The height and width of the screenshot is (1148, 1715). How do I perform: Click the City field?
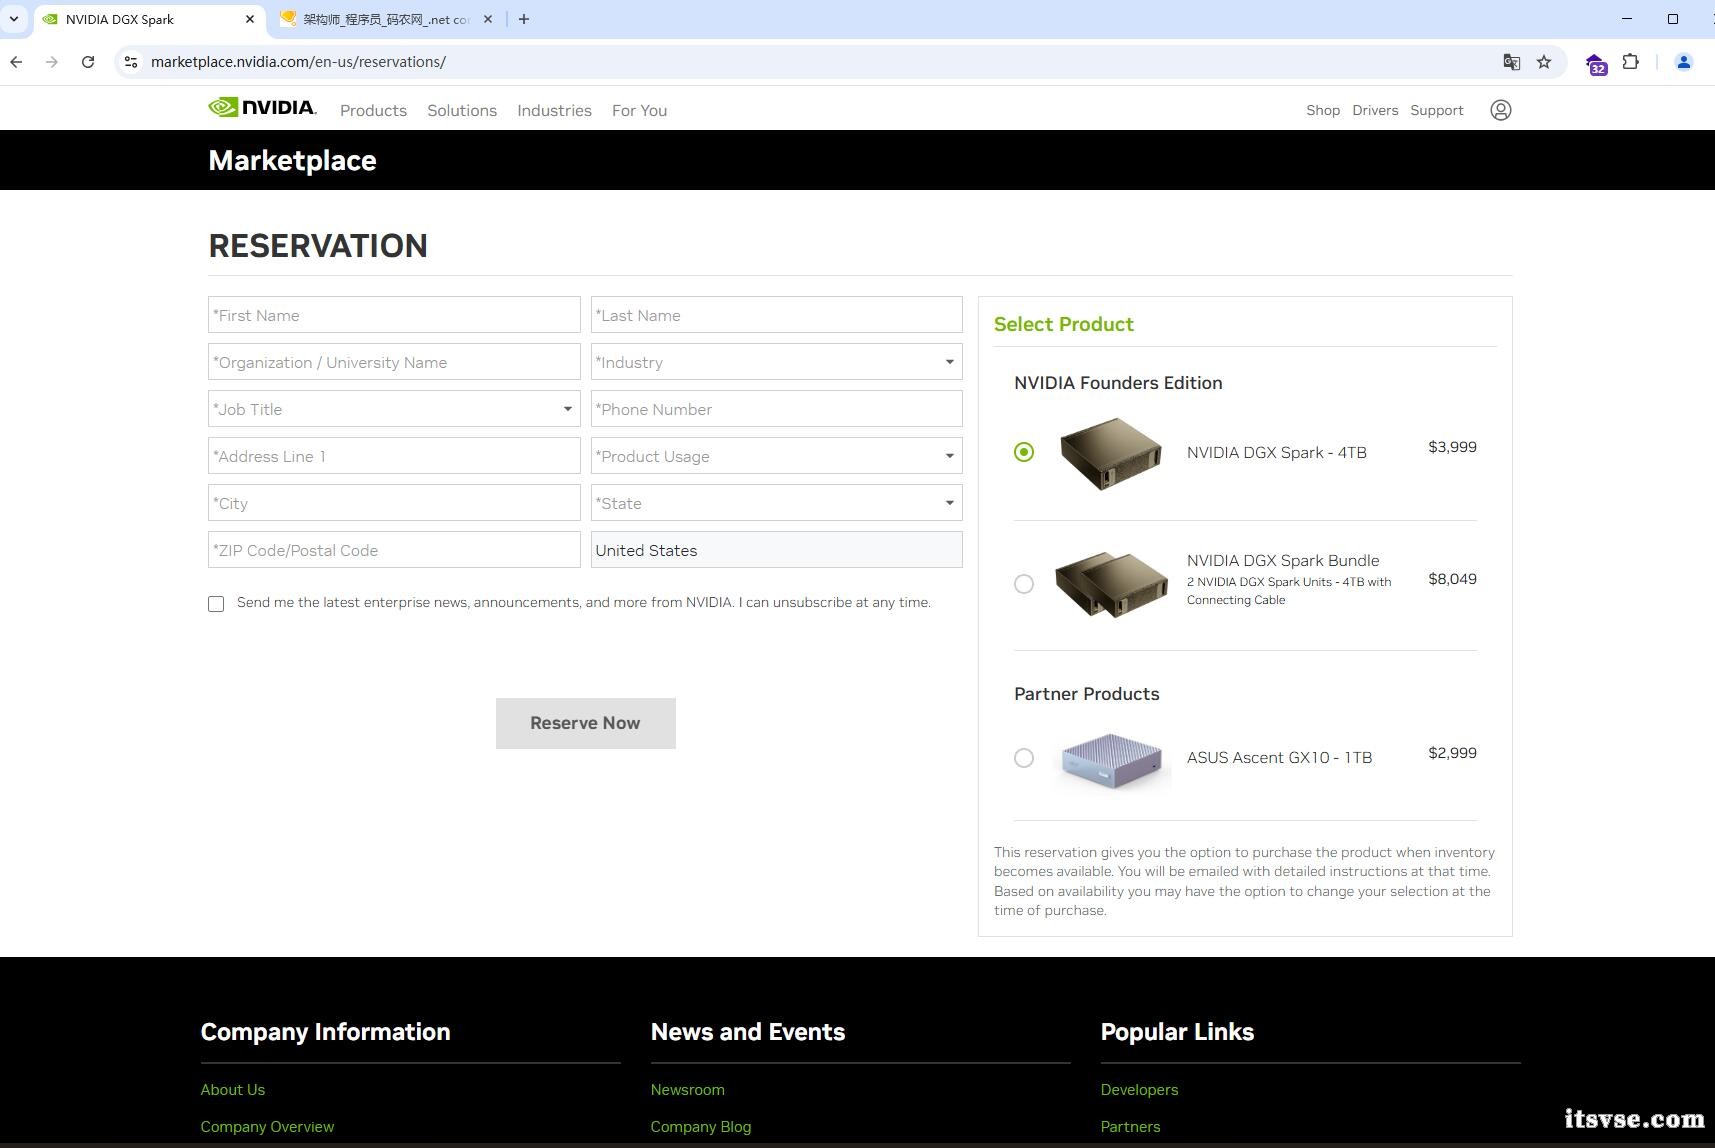(394, 503)
